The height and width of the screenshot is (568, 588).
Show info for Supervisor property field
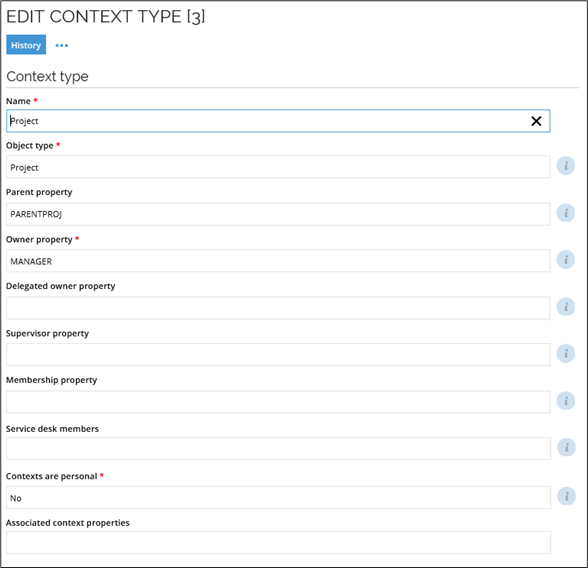(566, 354)
